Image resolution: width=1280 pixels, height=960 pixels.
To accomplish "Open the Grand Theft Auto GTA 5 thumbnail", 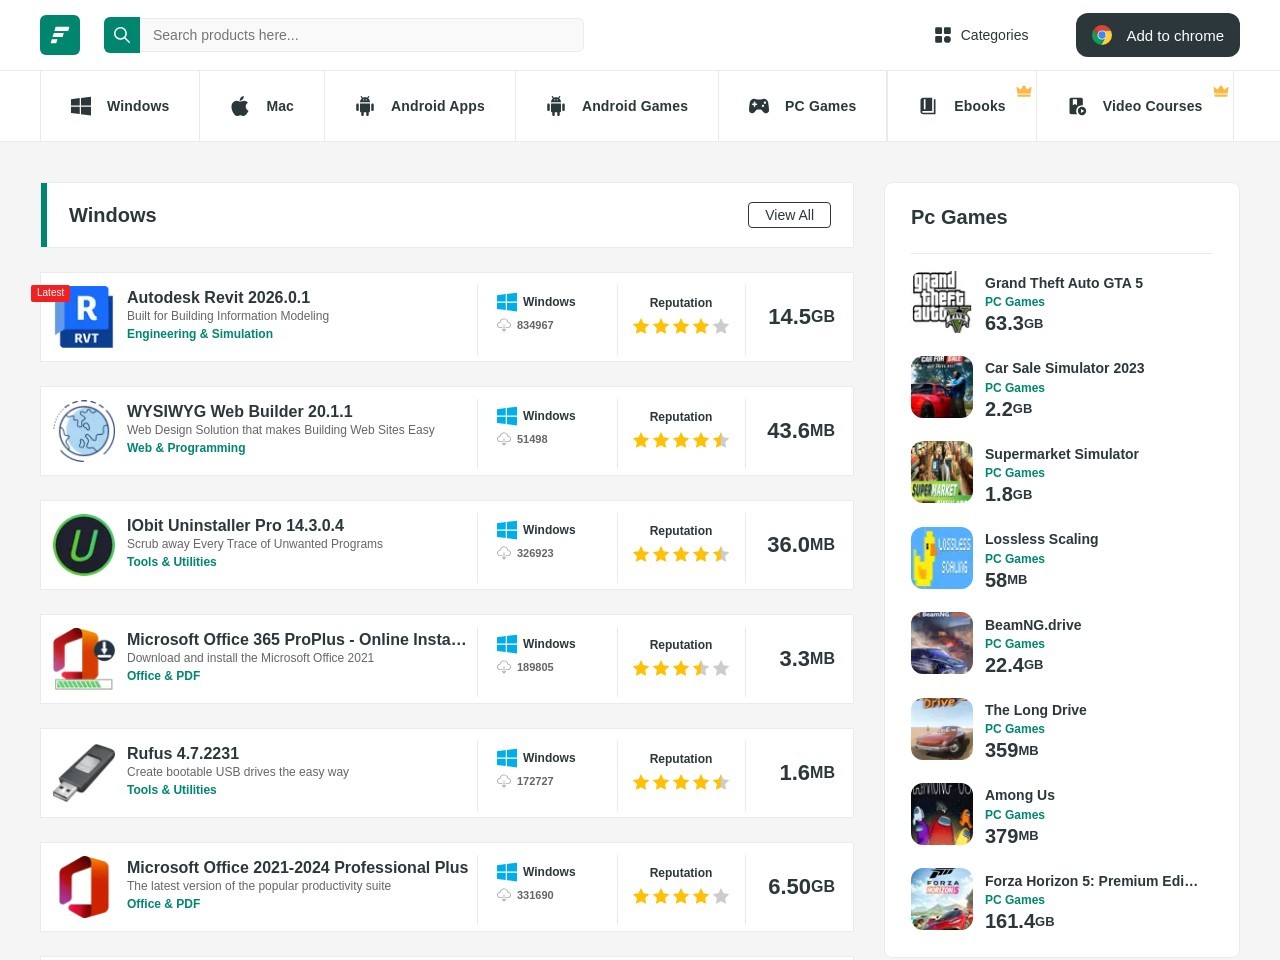I will pos(942,302).
